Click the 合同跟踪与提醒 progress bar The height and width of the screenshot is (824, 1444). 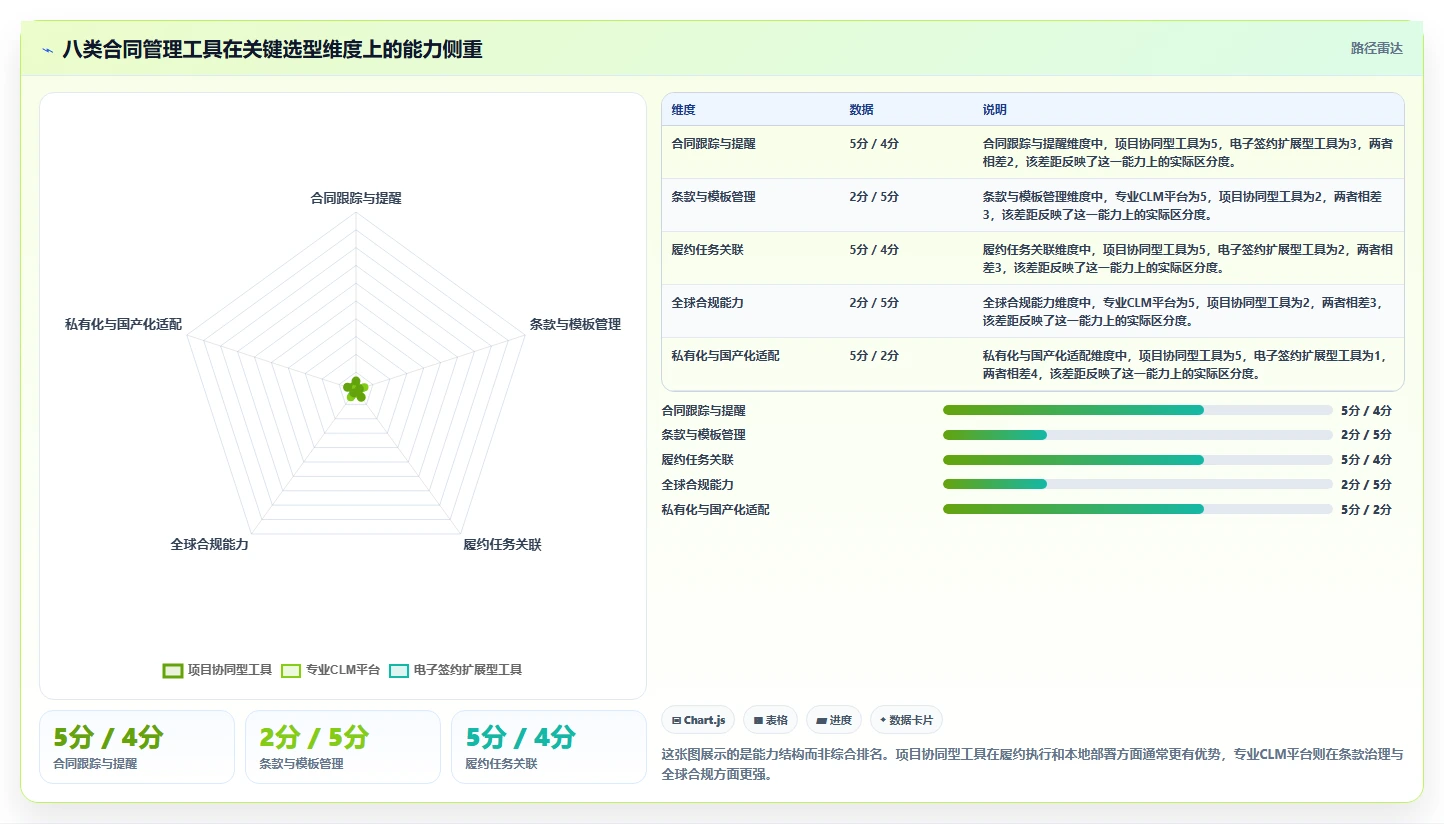(1138, 410)
